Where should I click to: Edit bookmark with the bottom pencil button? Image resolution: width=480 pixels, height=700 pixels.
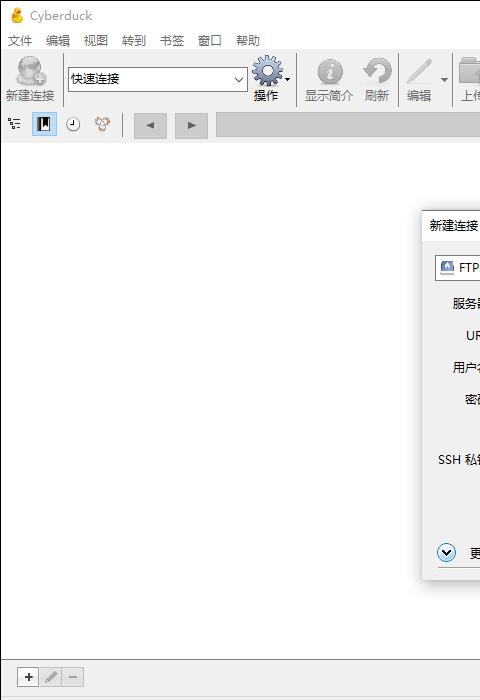tap(51, 677)
